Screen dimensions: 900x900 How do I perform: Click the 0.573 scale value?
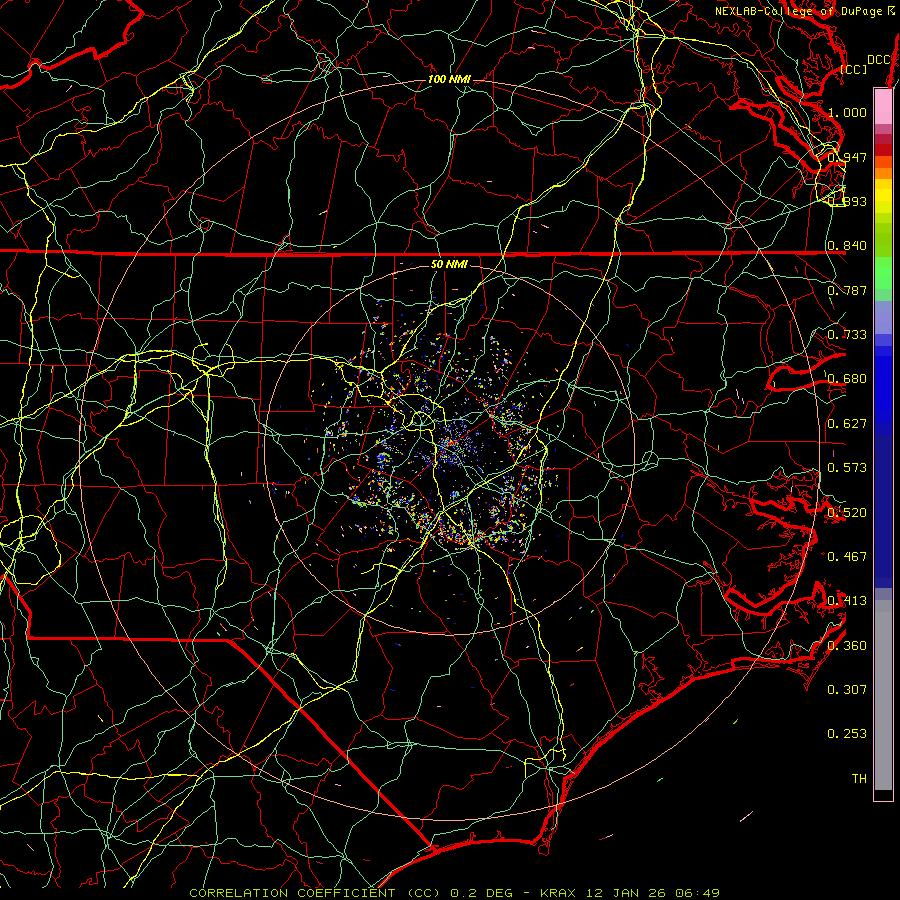coord(847,468)
